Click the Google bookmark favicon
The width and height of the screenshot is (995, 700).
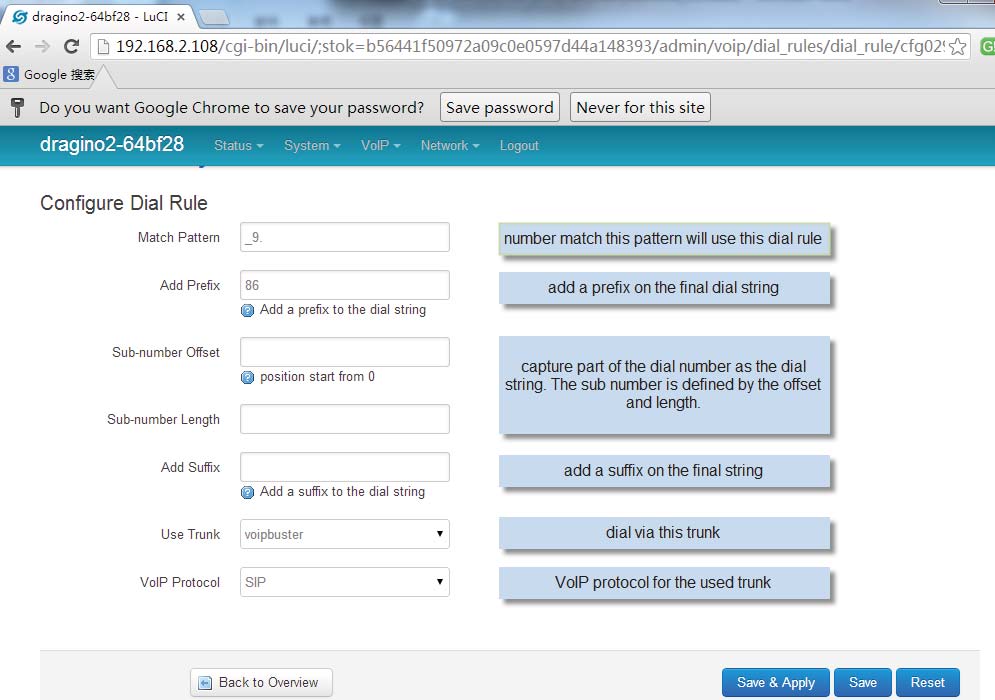pyautogui.click(x=11, y=74)
